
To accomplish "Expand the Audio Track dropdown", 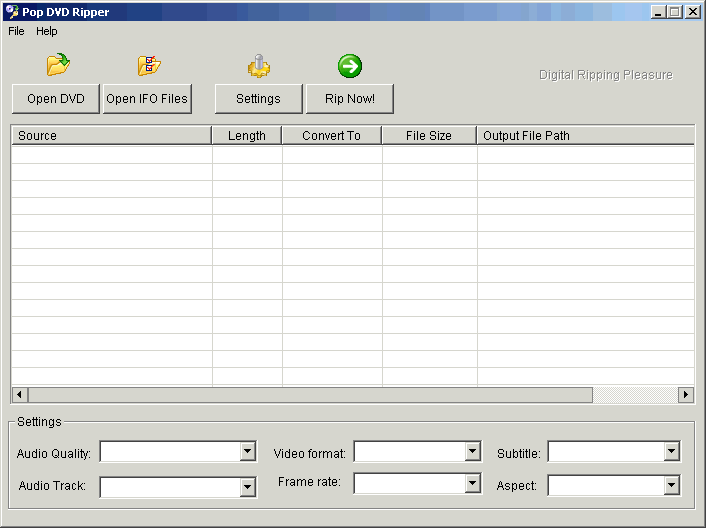I will (x=248, y=487).
